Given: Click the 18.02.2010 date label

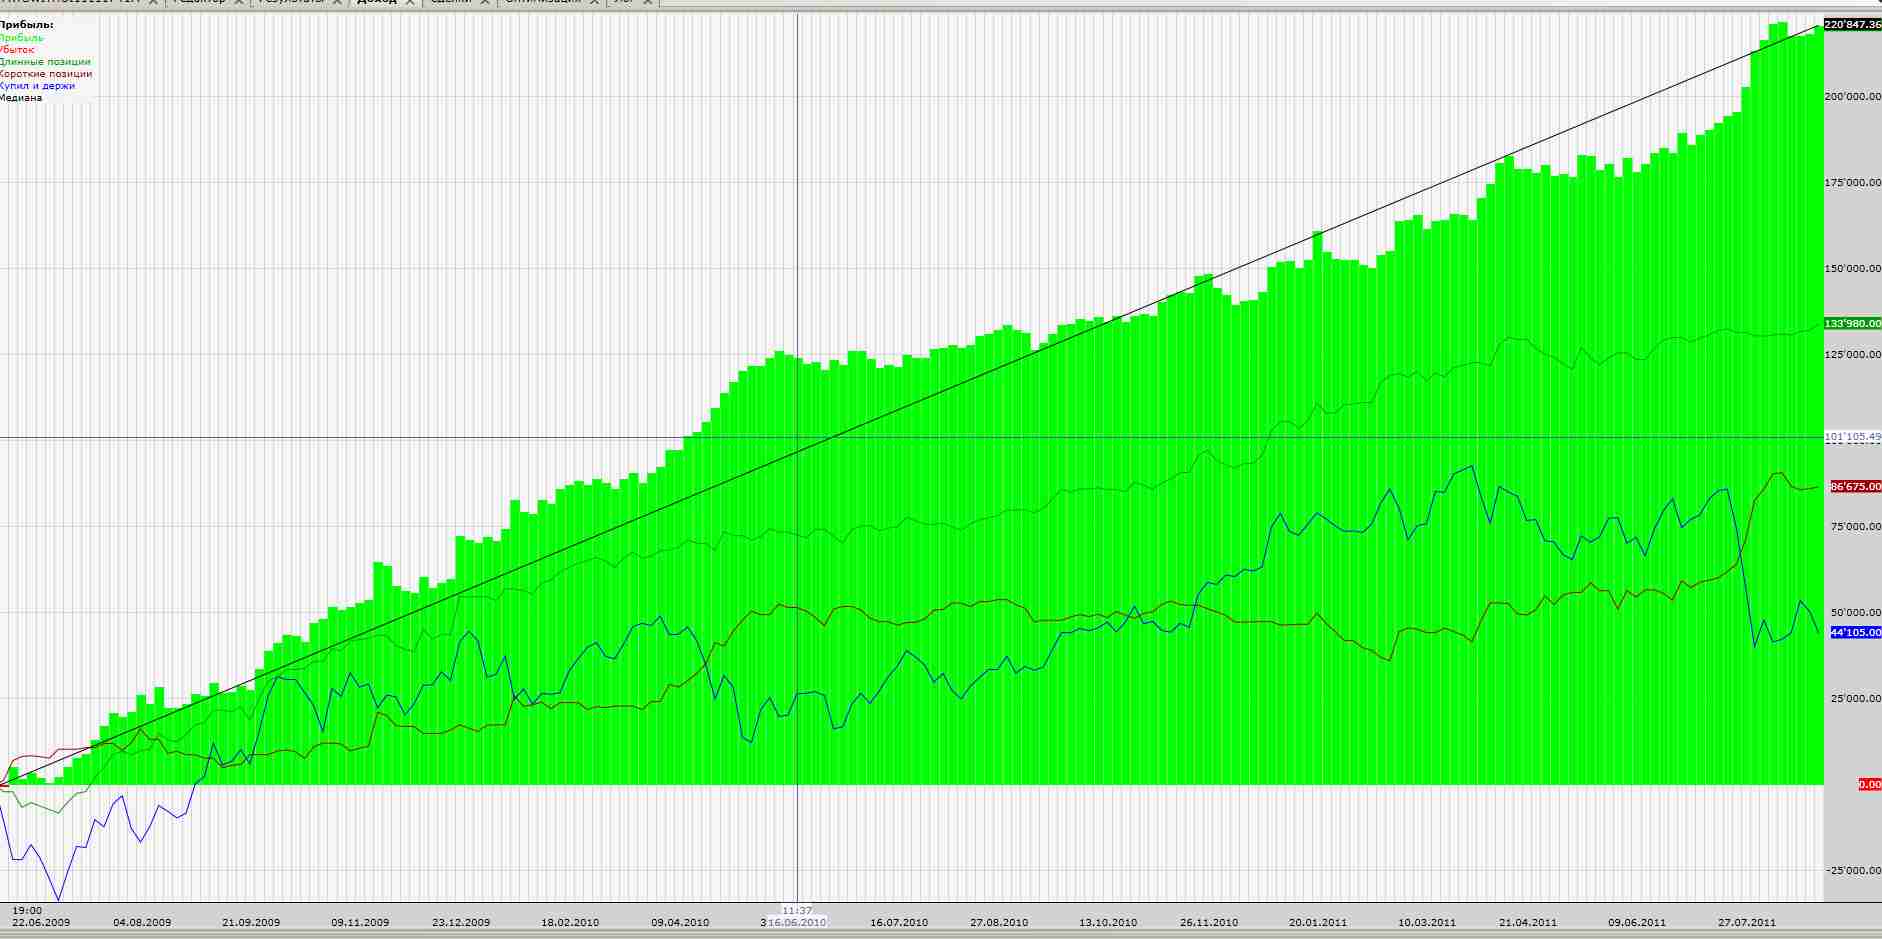Looking at the screenshot, I should point(570,923).
